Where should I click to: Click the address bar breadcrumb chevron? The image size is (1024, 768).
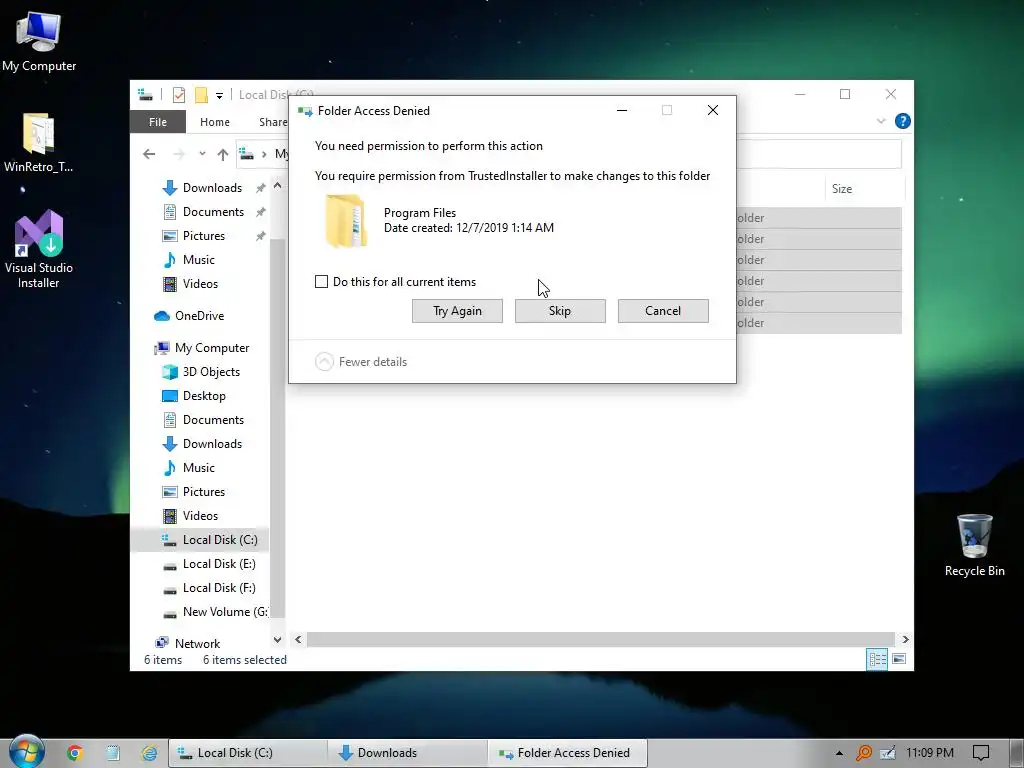point(264,154)
